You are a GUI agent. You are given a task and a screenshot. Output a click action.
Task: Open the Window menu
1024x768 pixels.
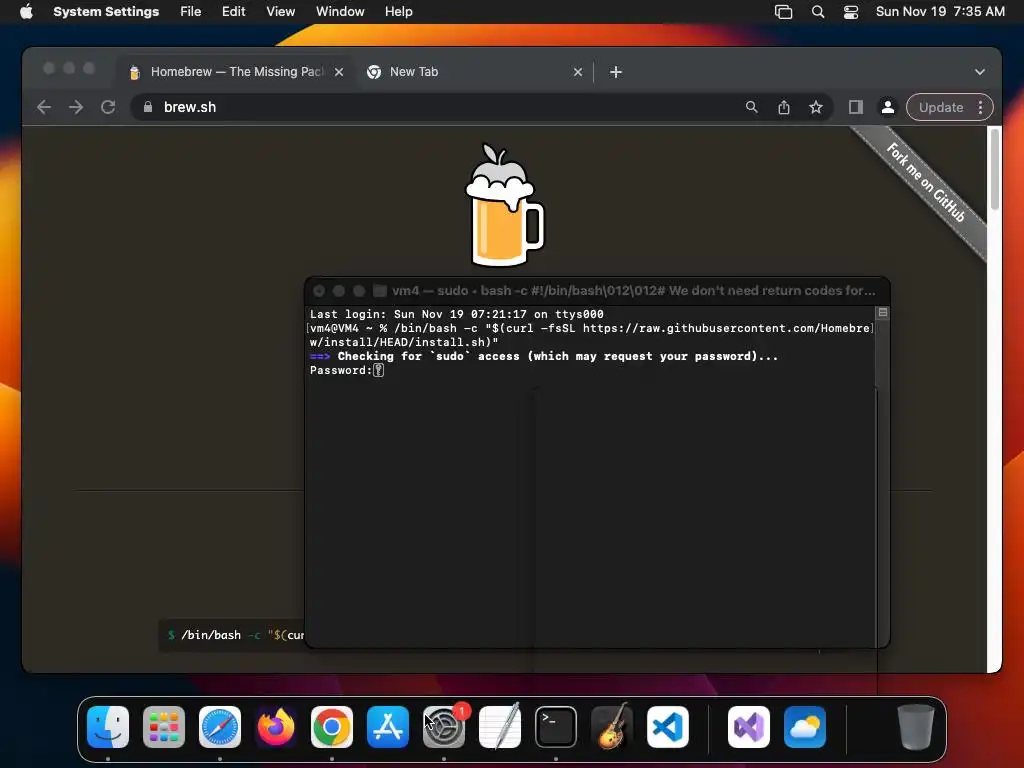point(340,12)
